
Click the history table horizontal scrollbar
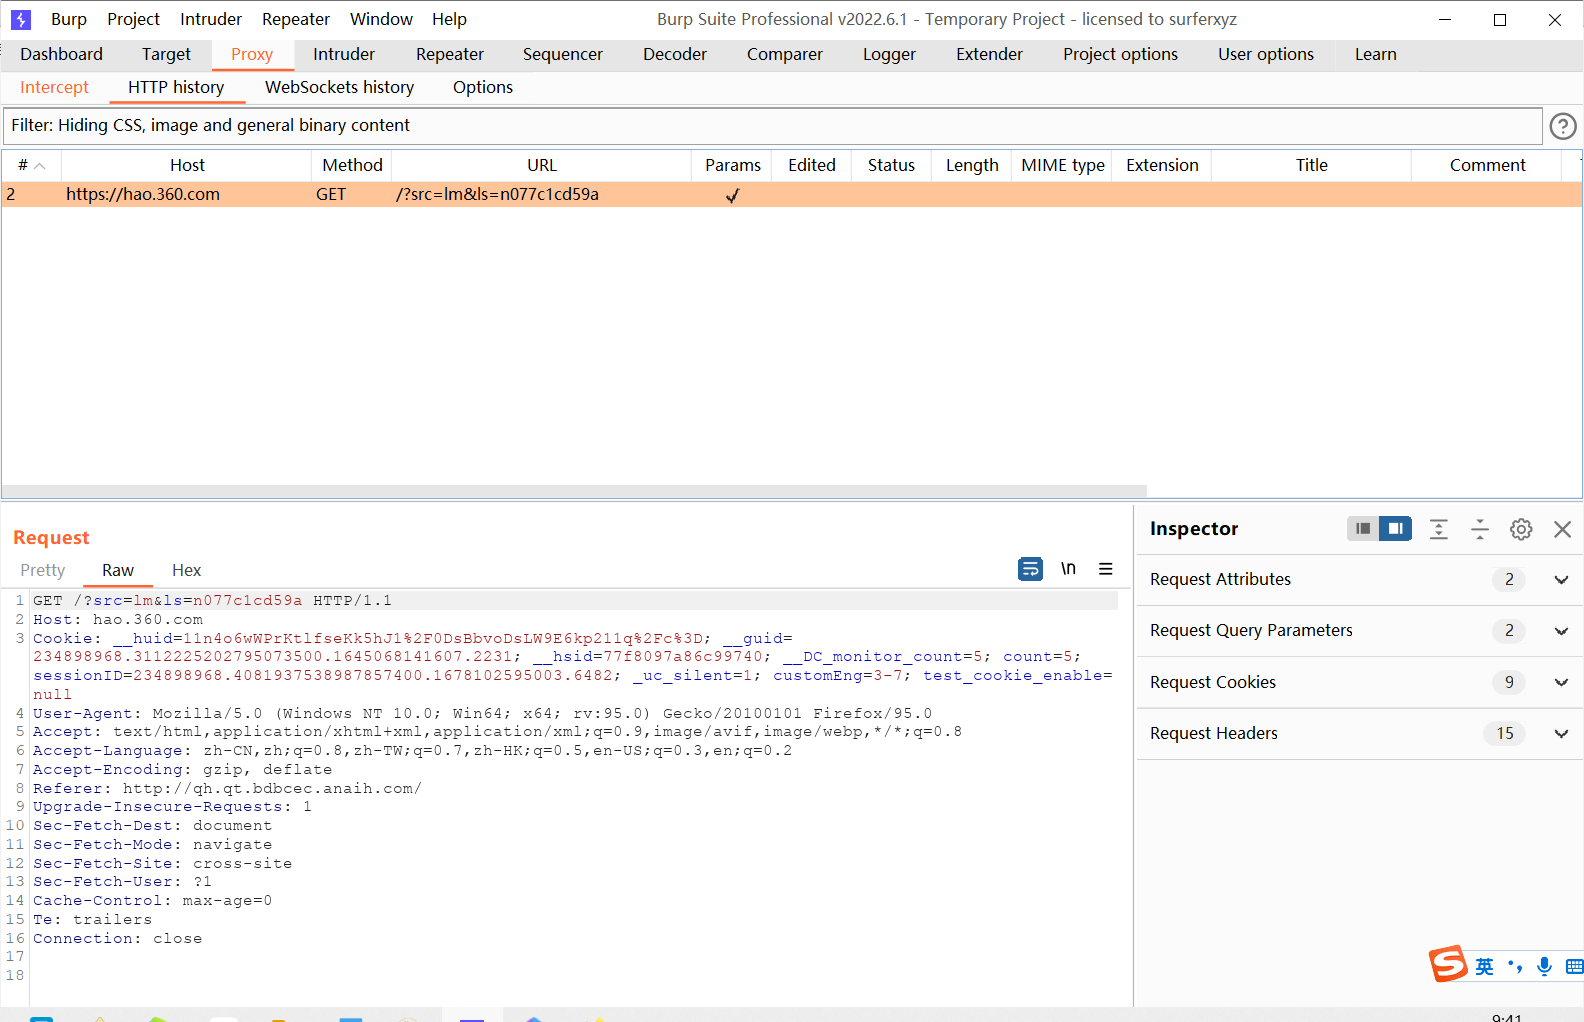tap(574, 492)
